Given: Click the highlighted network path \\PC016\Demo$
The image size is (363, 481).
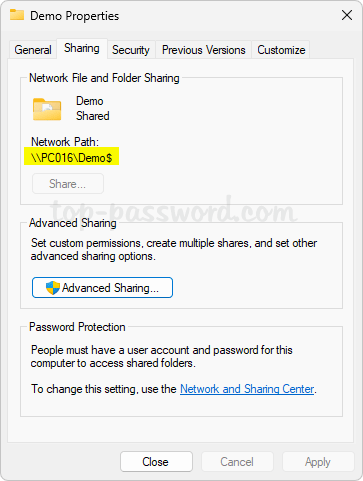Looking at the screenshot, I should [71, 157].
